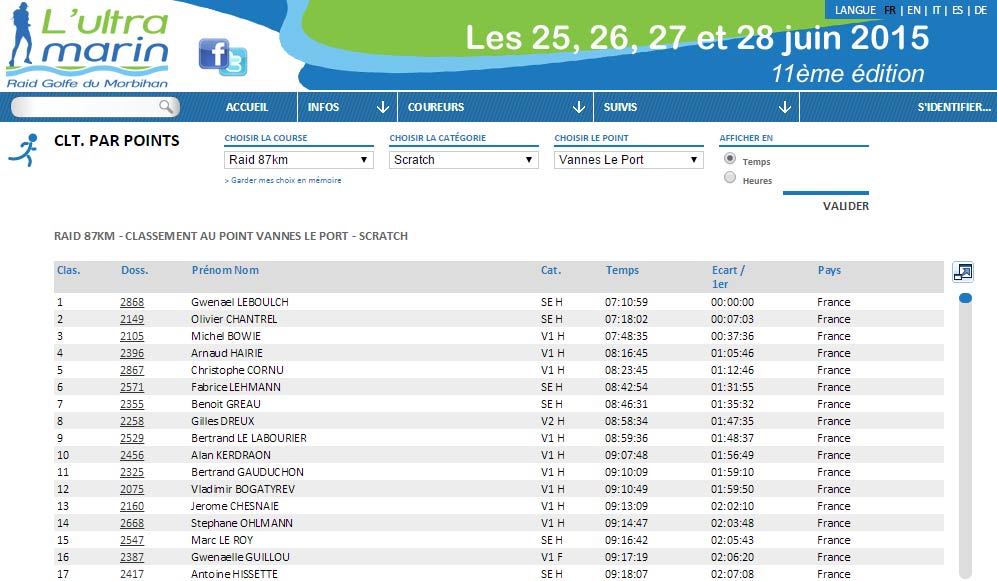
Task: Click the L'ultra marin logo
Action: 87,45
